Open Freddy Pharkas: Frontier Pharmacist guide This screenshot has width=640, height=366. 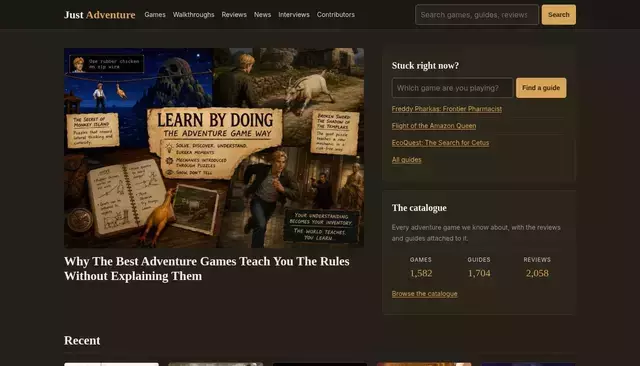click(x=447, y=109)
